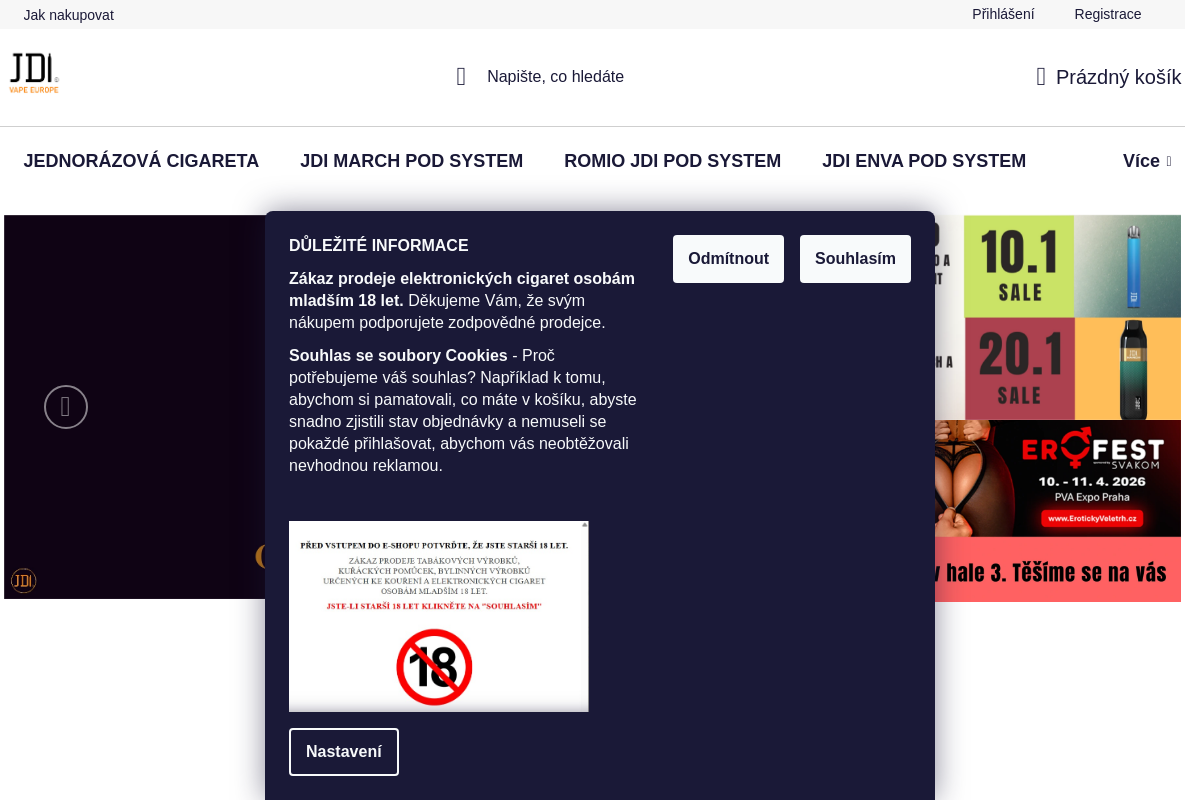Click the search magnifier icon

[x=461, y=77]
